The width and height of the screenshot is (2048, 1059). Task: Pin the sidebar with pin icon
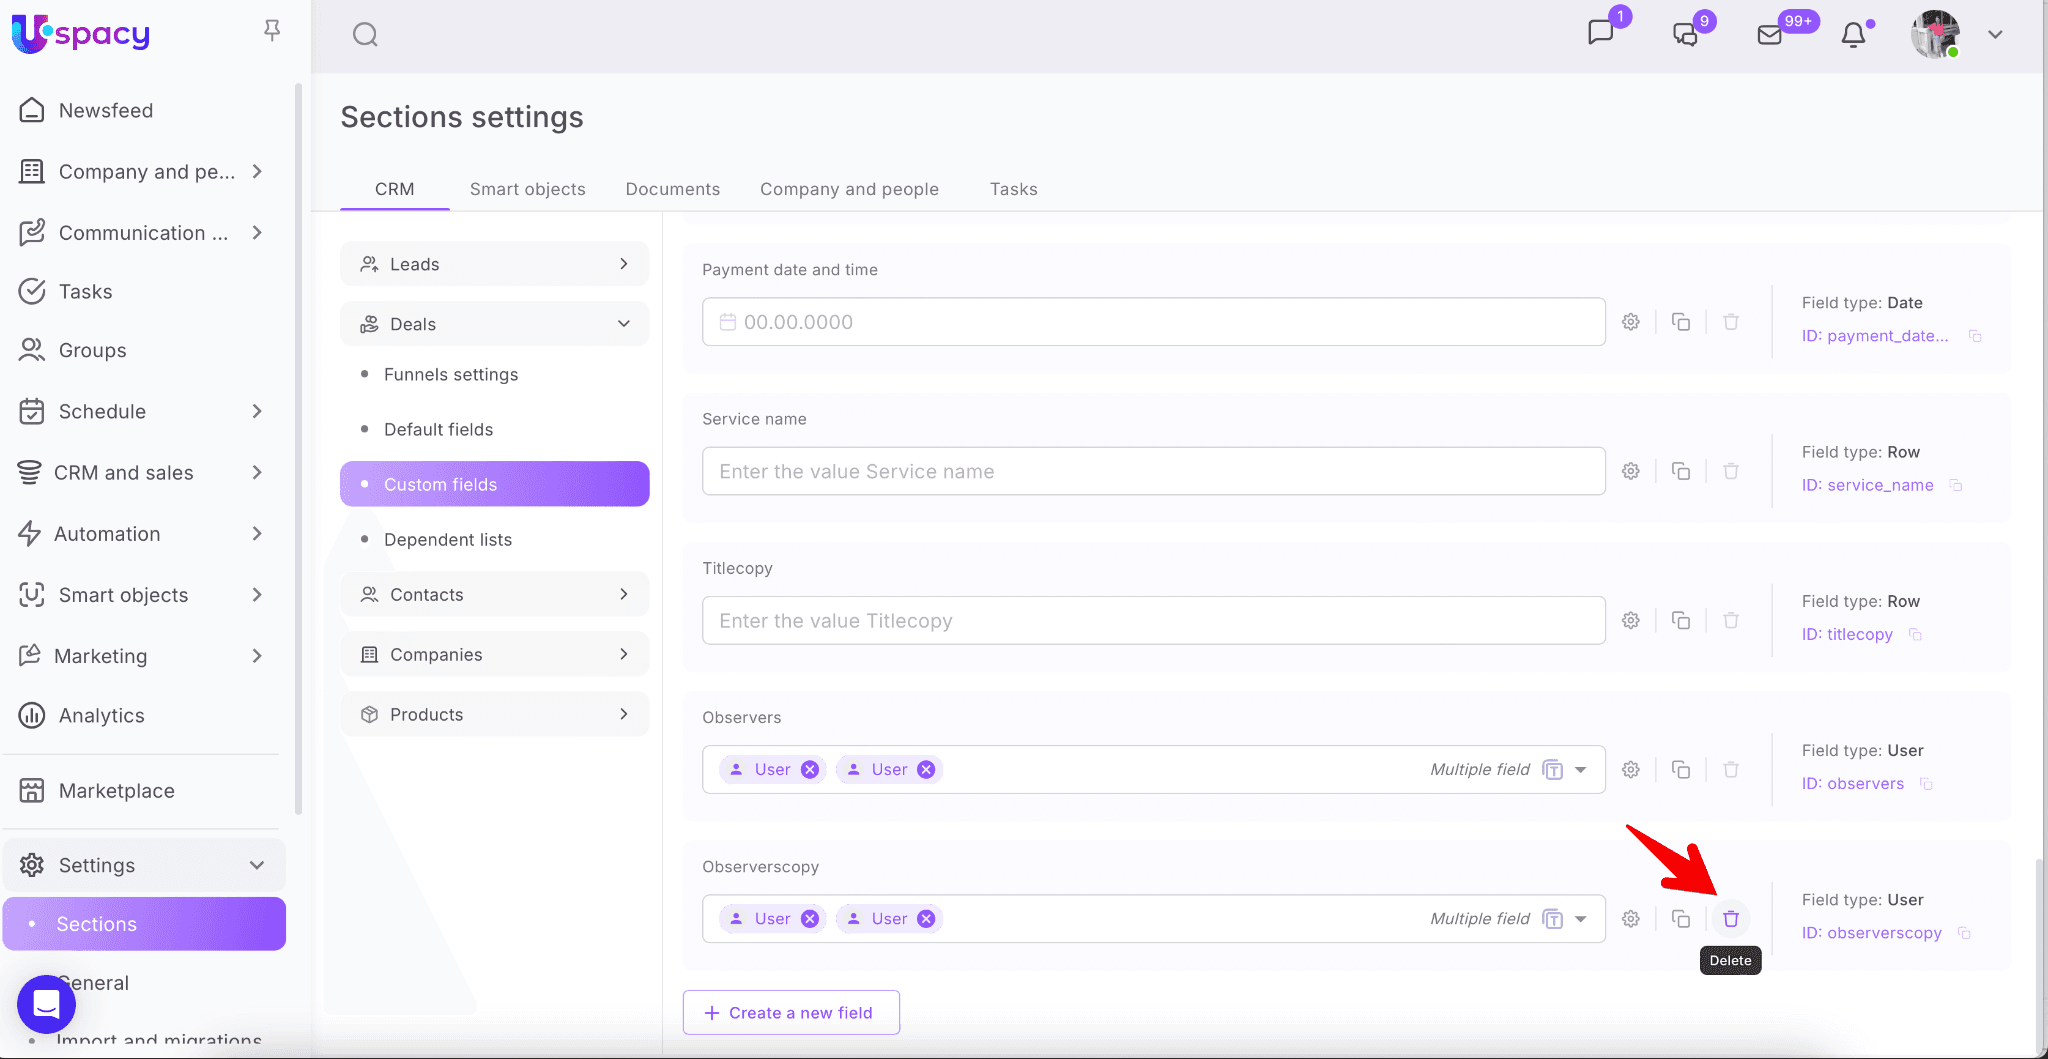pyautogui.click(x=271, y=31)
